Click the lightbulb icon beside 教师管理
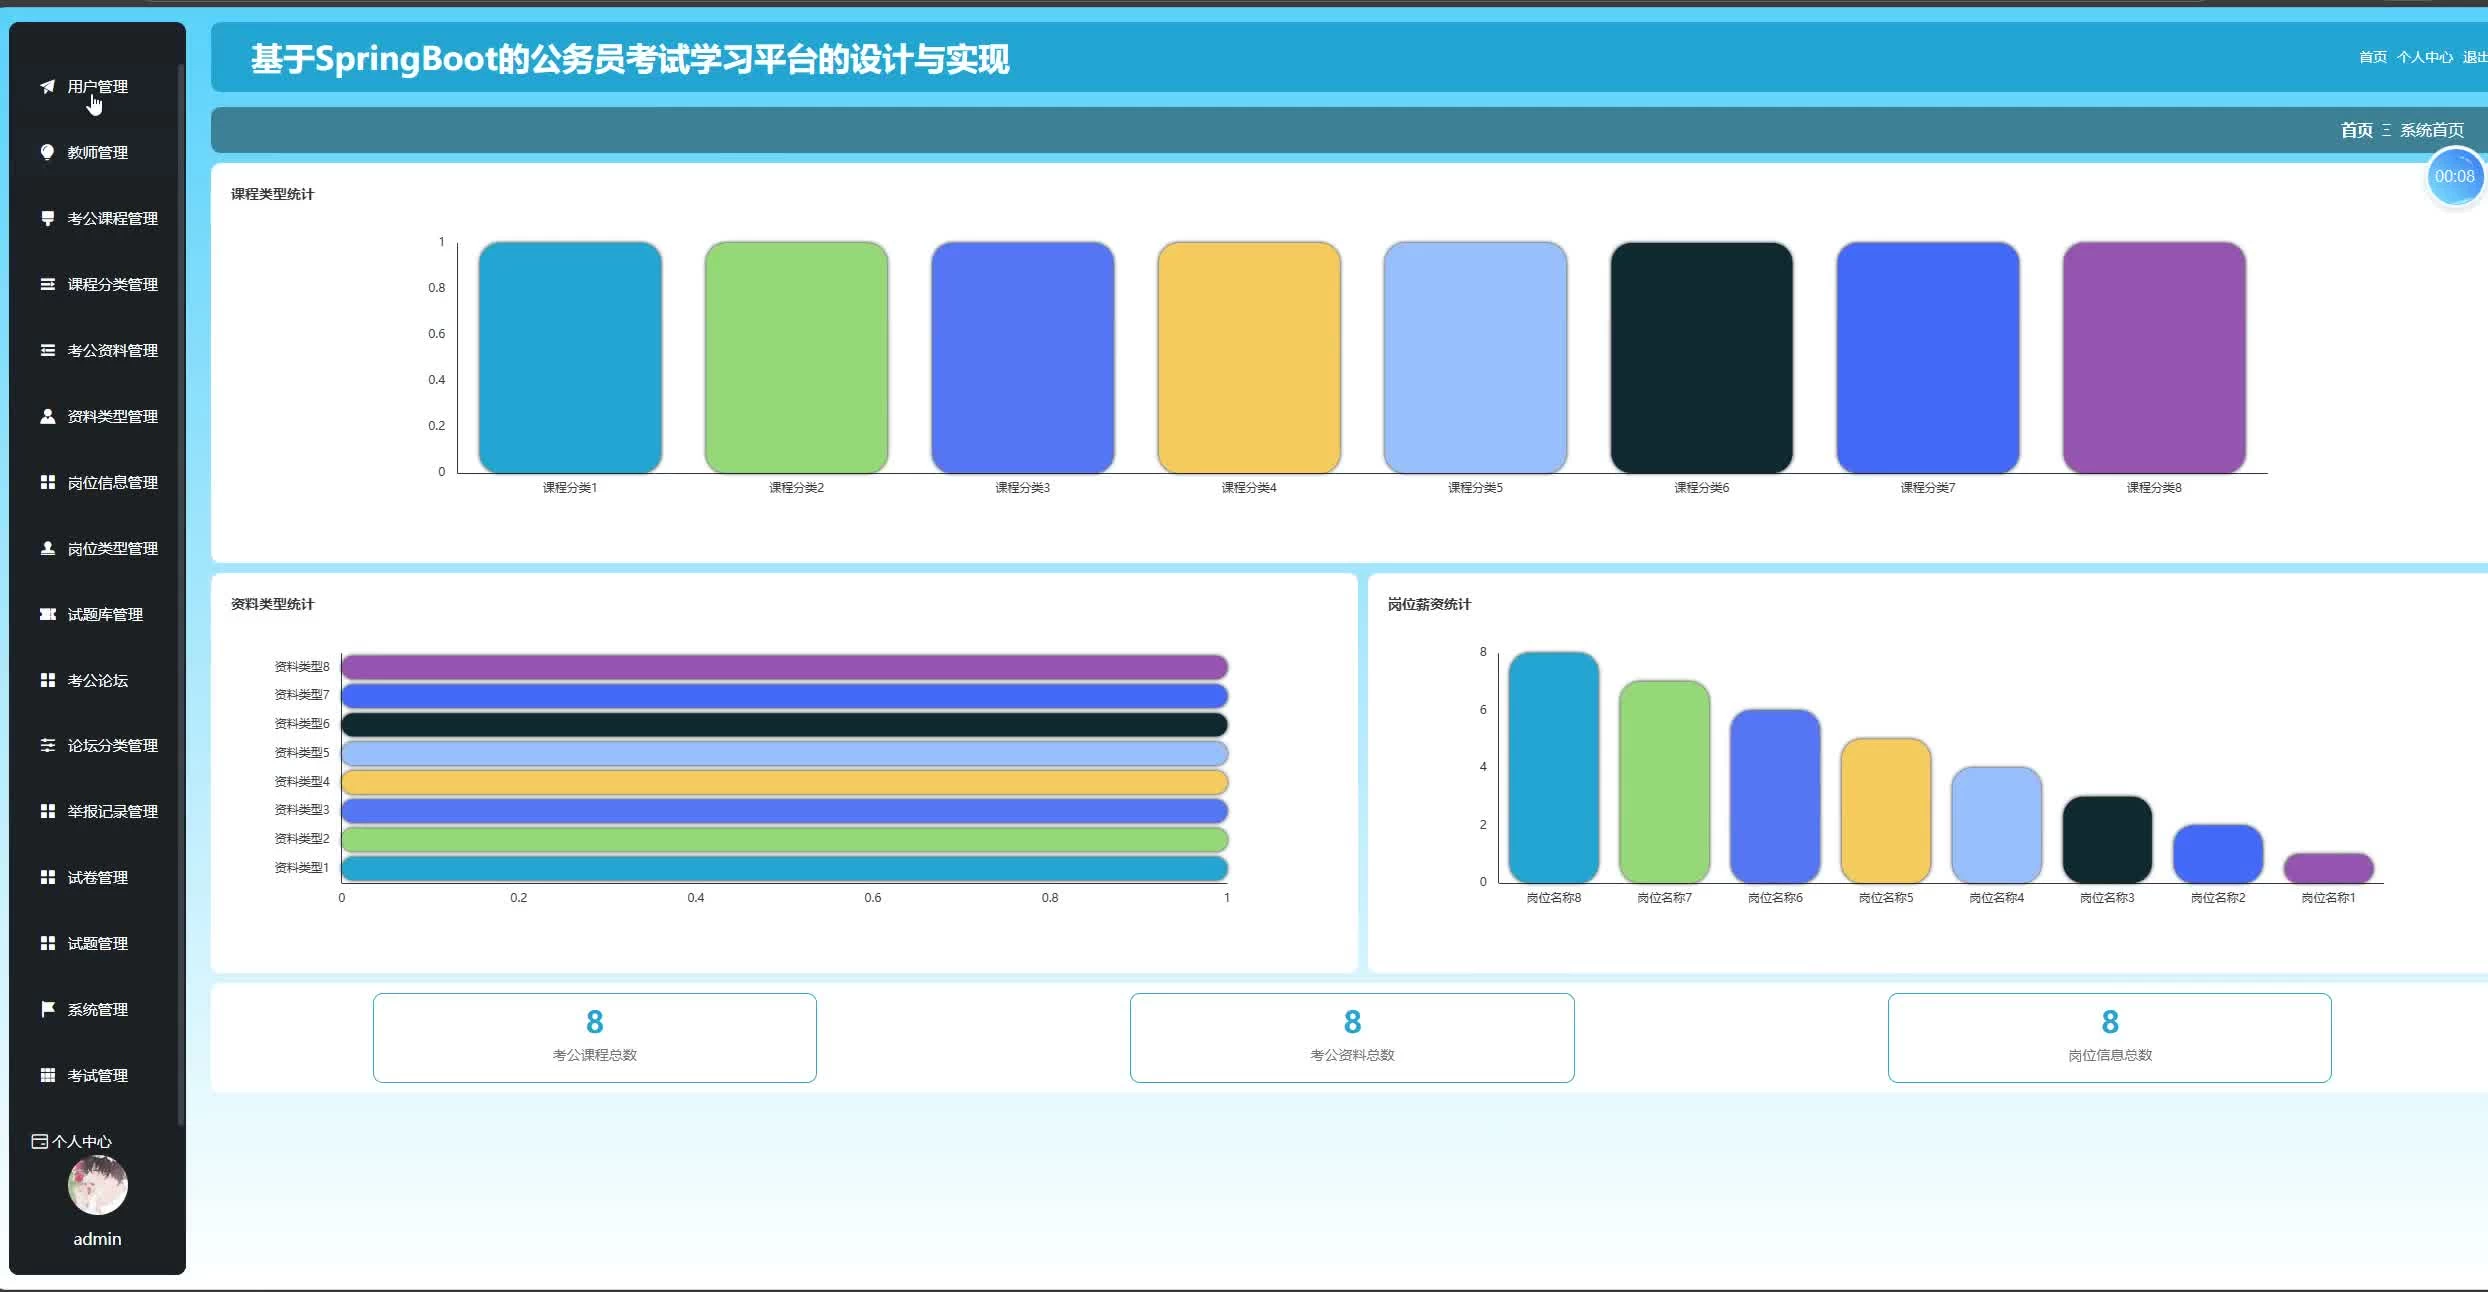Viewport: 2488px width, 1292px height. tap(47, 152)
